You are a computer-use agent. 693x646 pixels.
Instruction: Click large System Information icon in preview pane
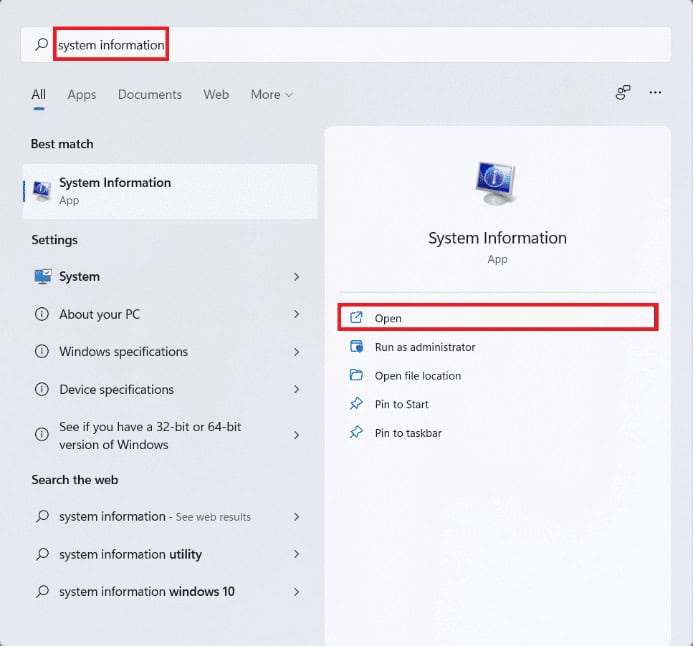tap(496, 184)
